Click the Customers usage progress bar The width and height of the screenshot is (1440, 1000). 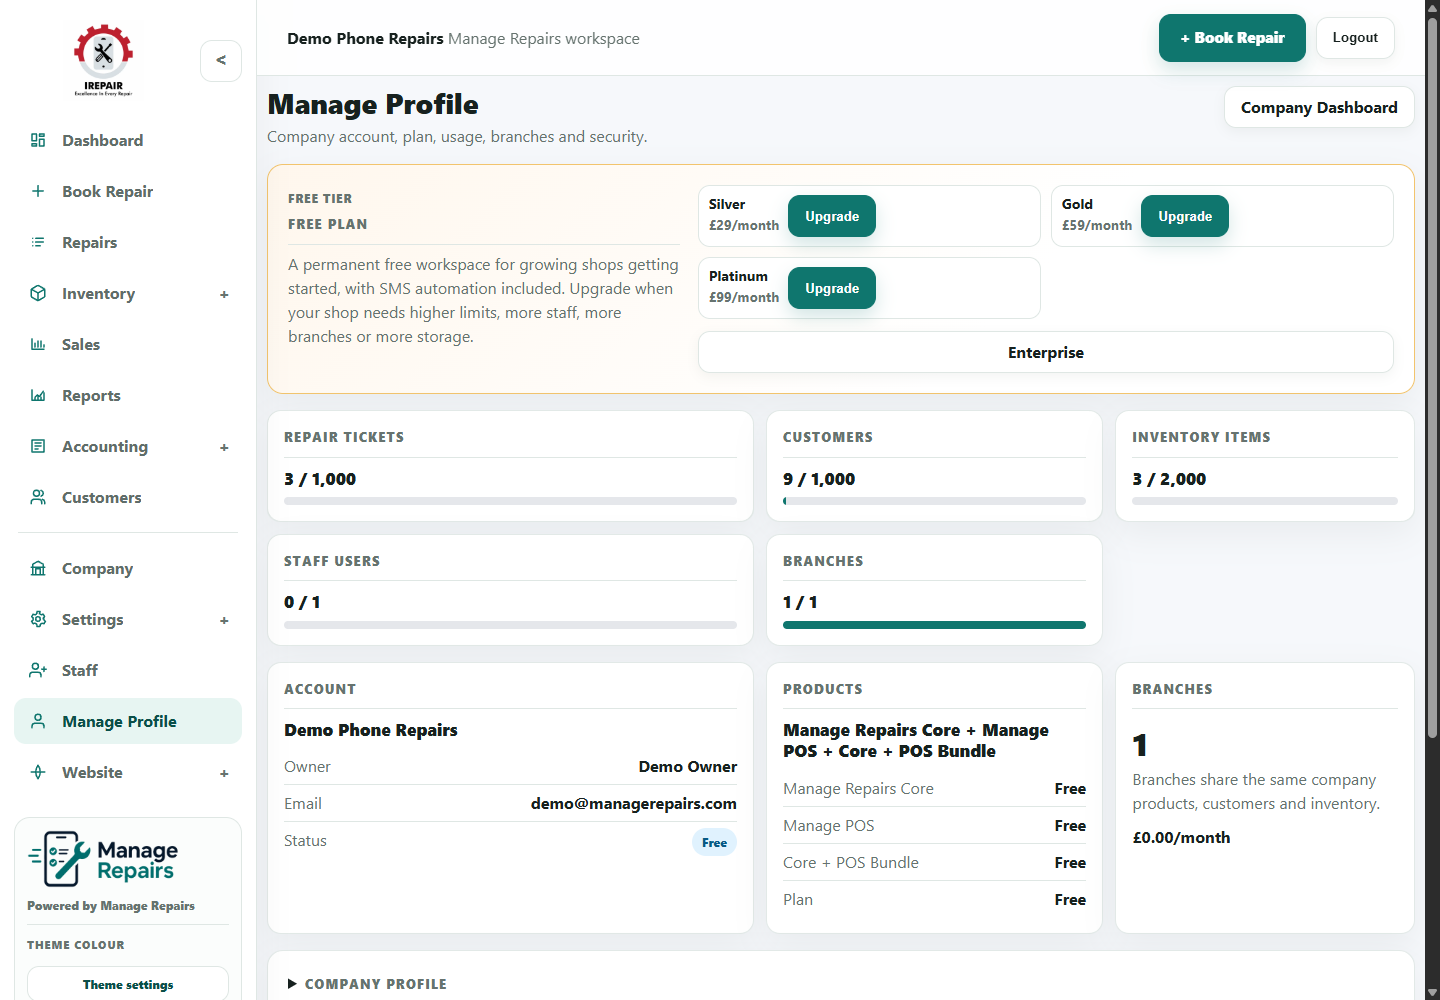click(934, 501)
